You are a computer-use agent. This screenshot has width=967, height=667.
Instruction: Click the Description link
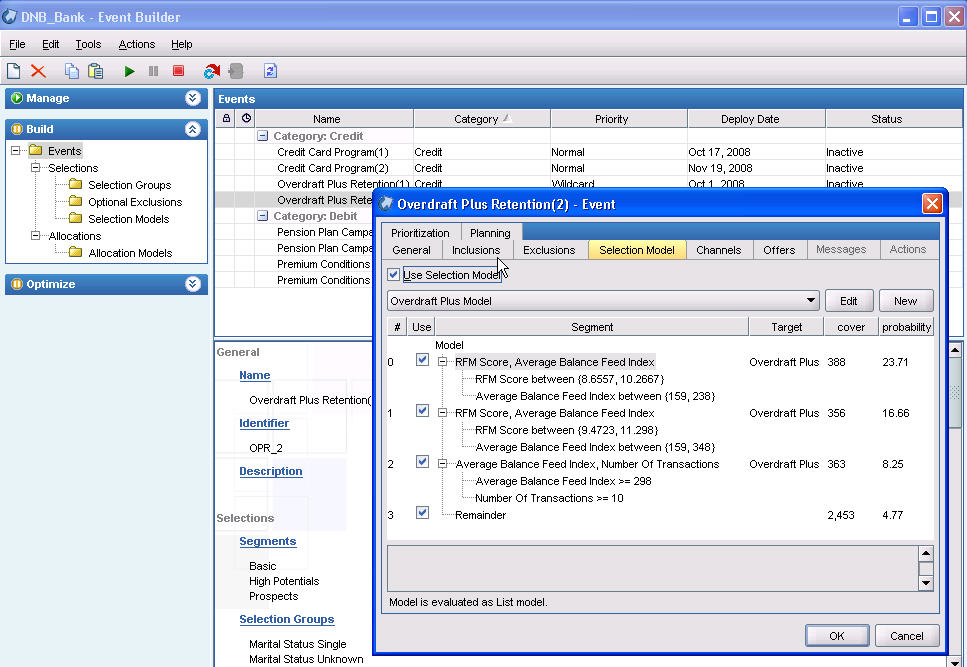[271, 471]
